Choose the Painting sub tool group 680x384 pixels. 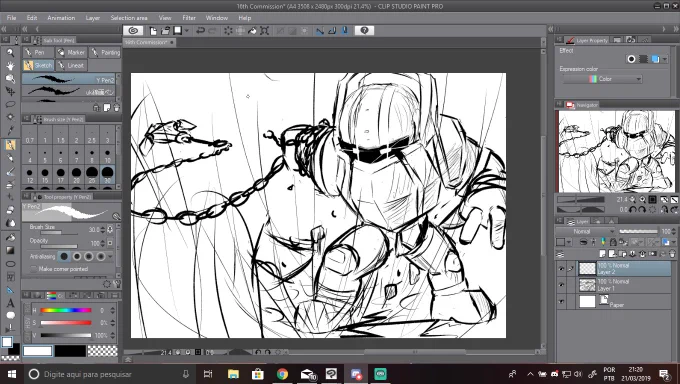coord(105,53)
